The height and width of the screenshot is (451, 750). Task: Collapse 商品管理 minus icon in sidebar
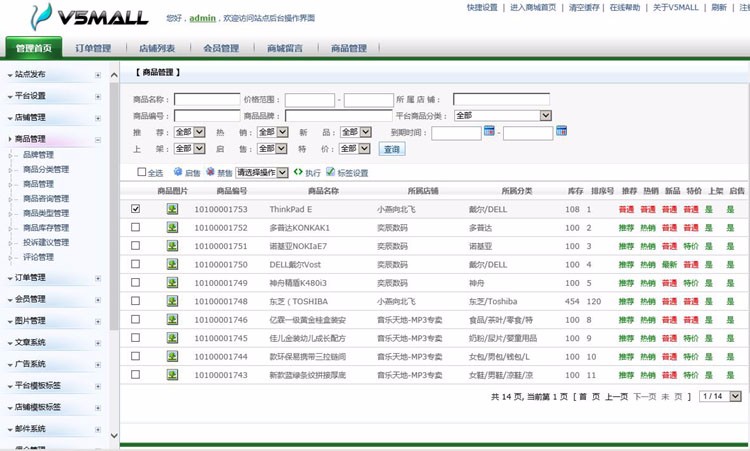98,140
